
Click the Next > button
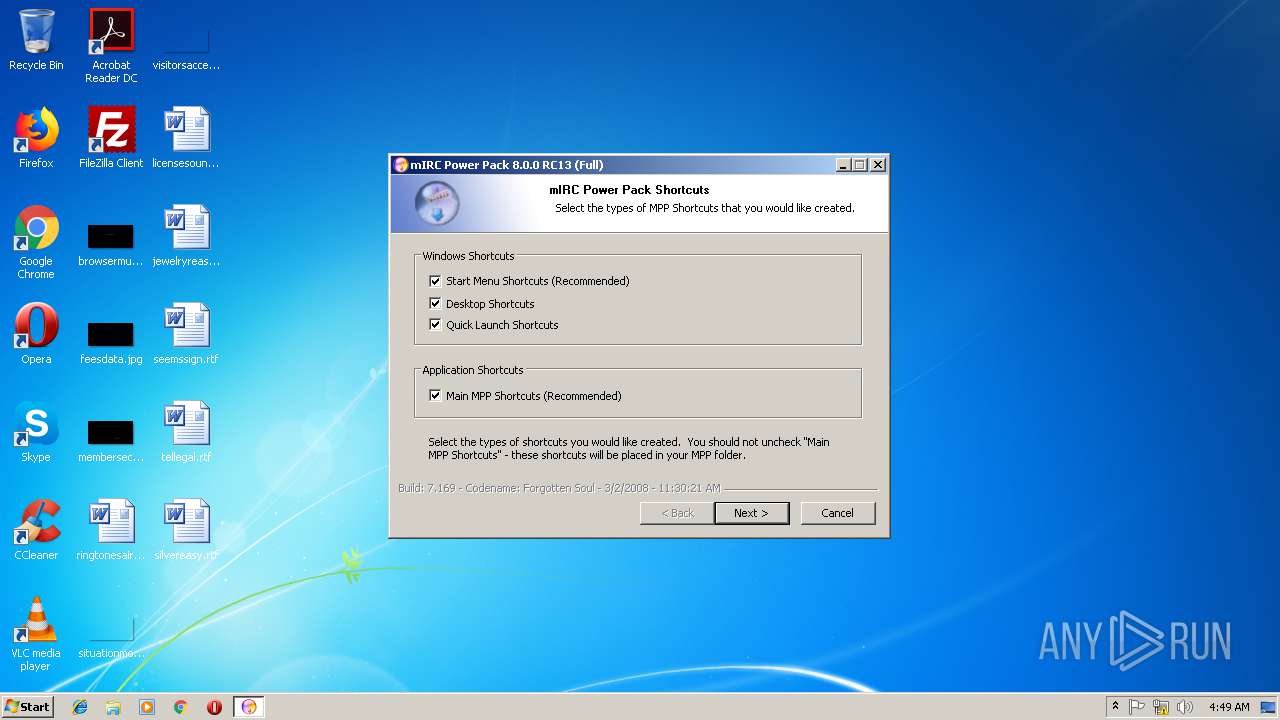[x=751, y=513]
